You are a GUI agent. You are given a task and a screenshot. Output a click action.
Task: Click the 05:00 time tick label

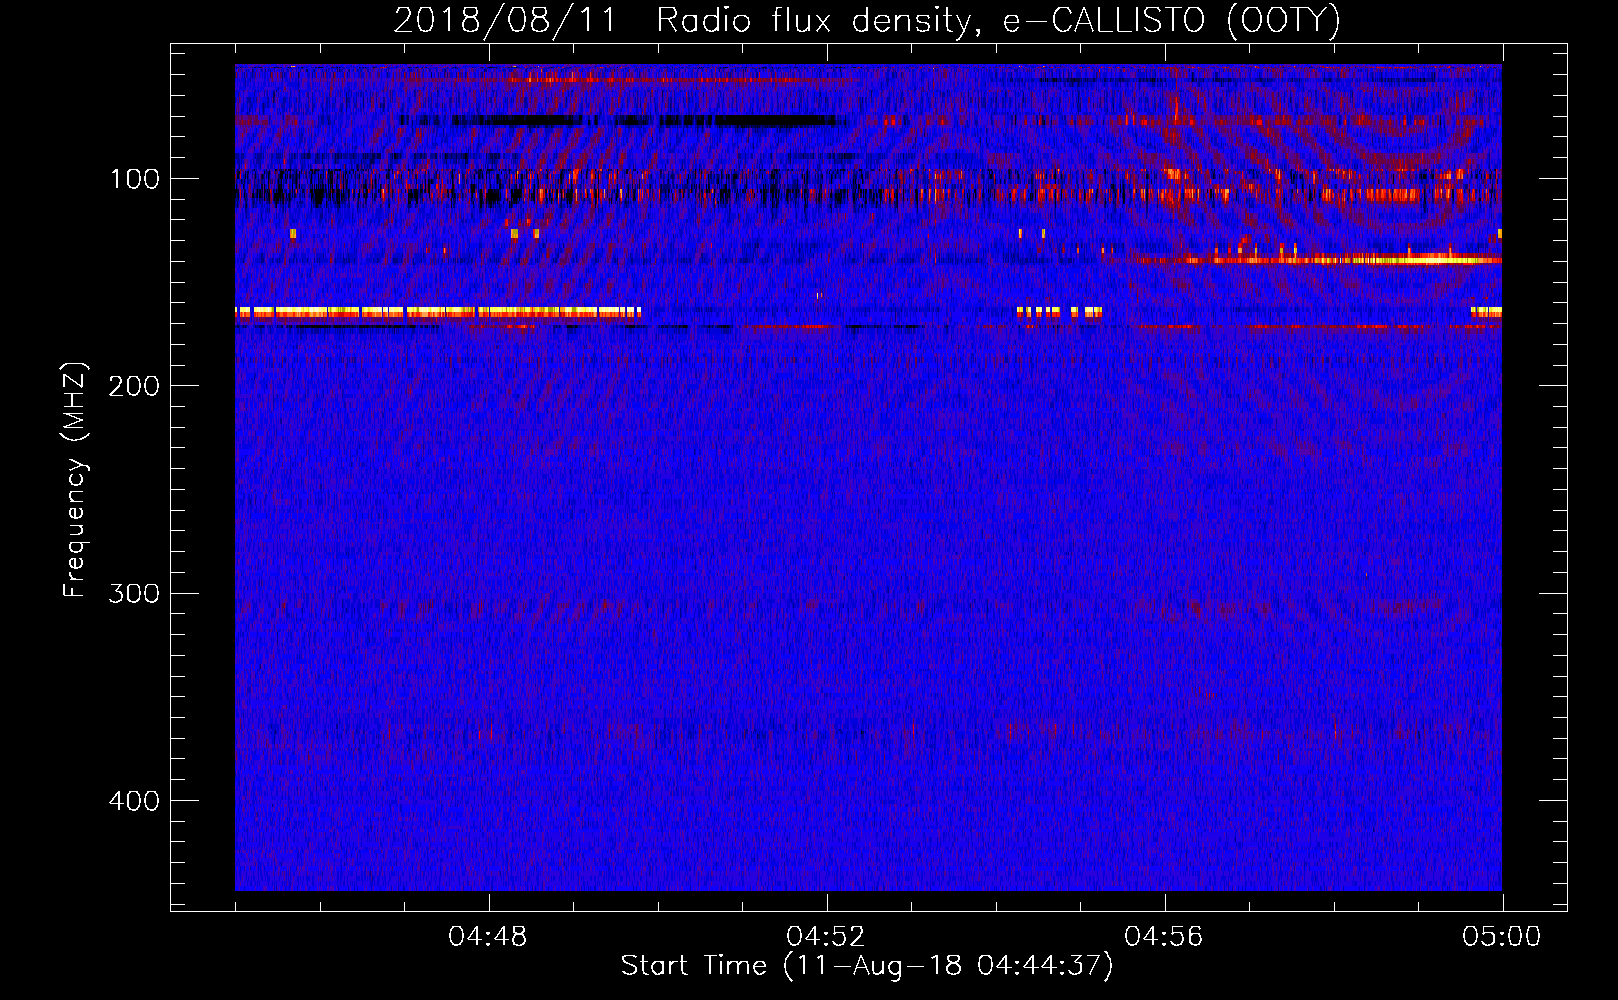point(1502,937)
